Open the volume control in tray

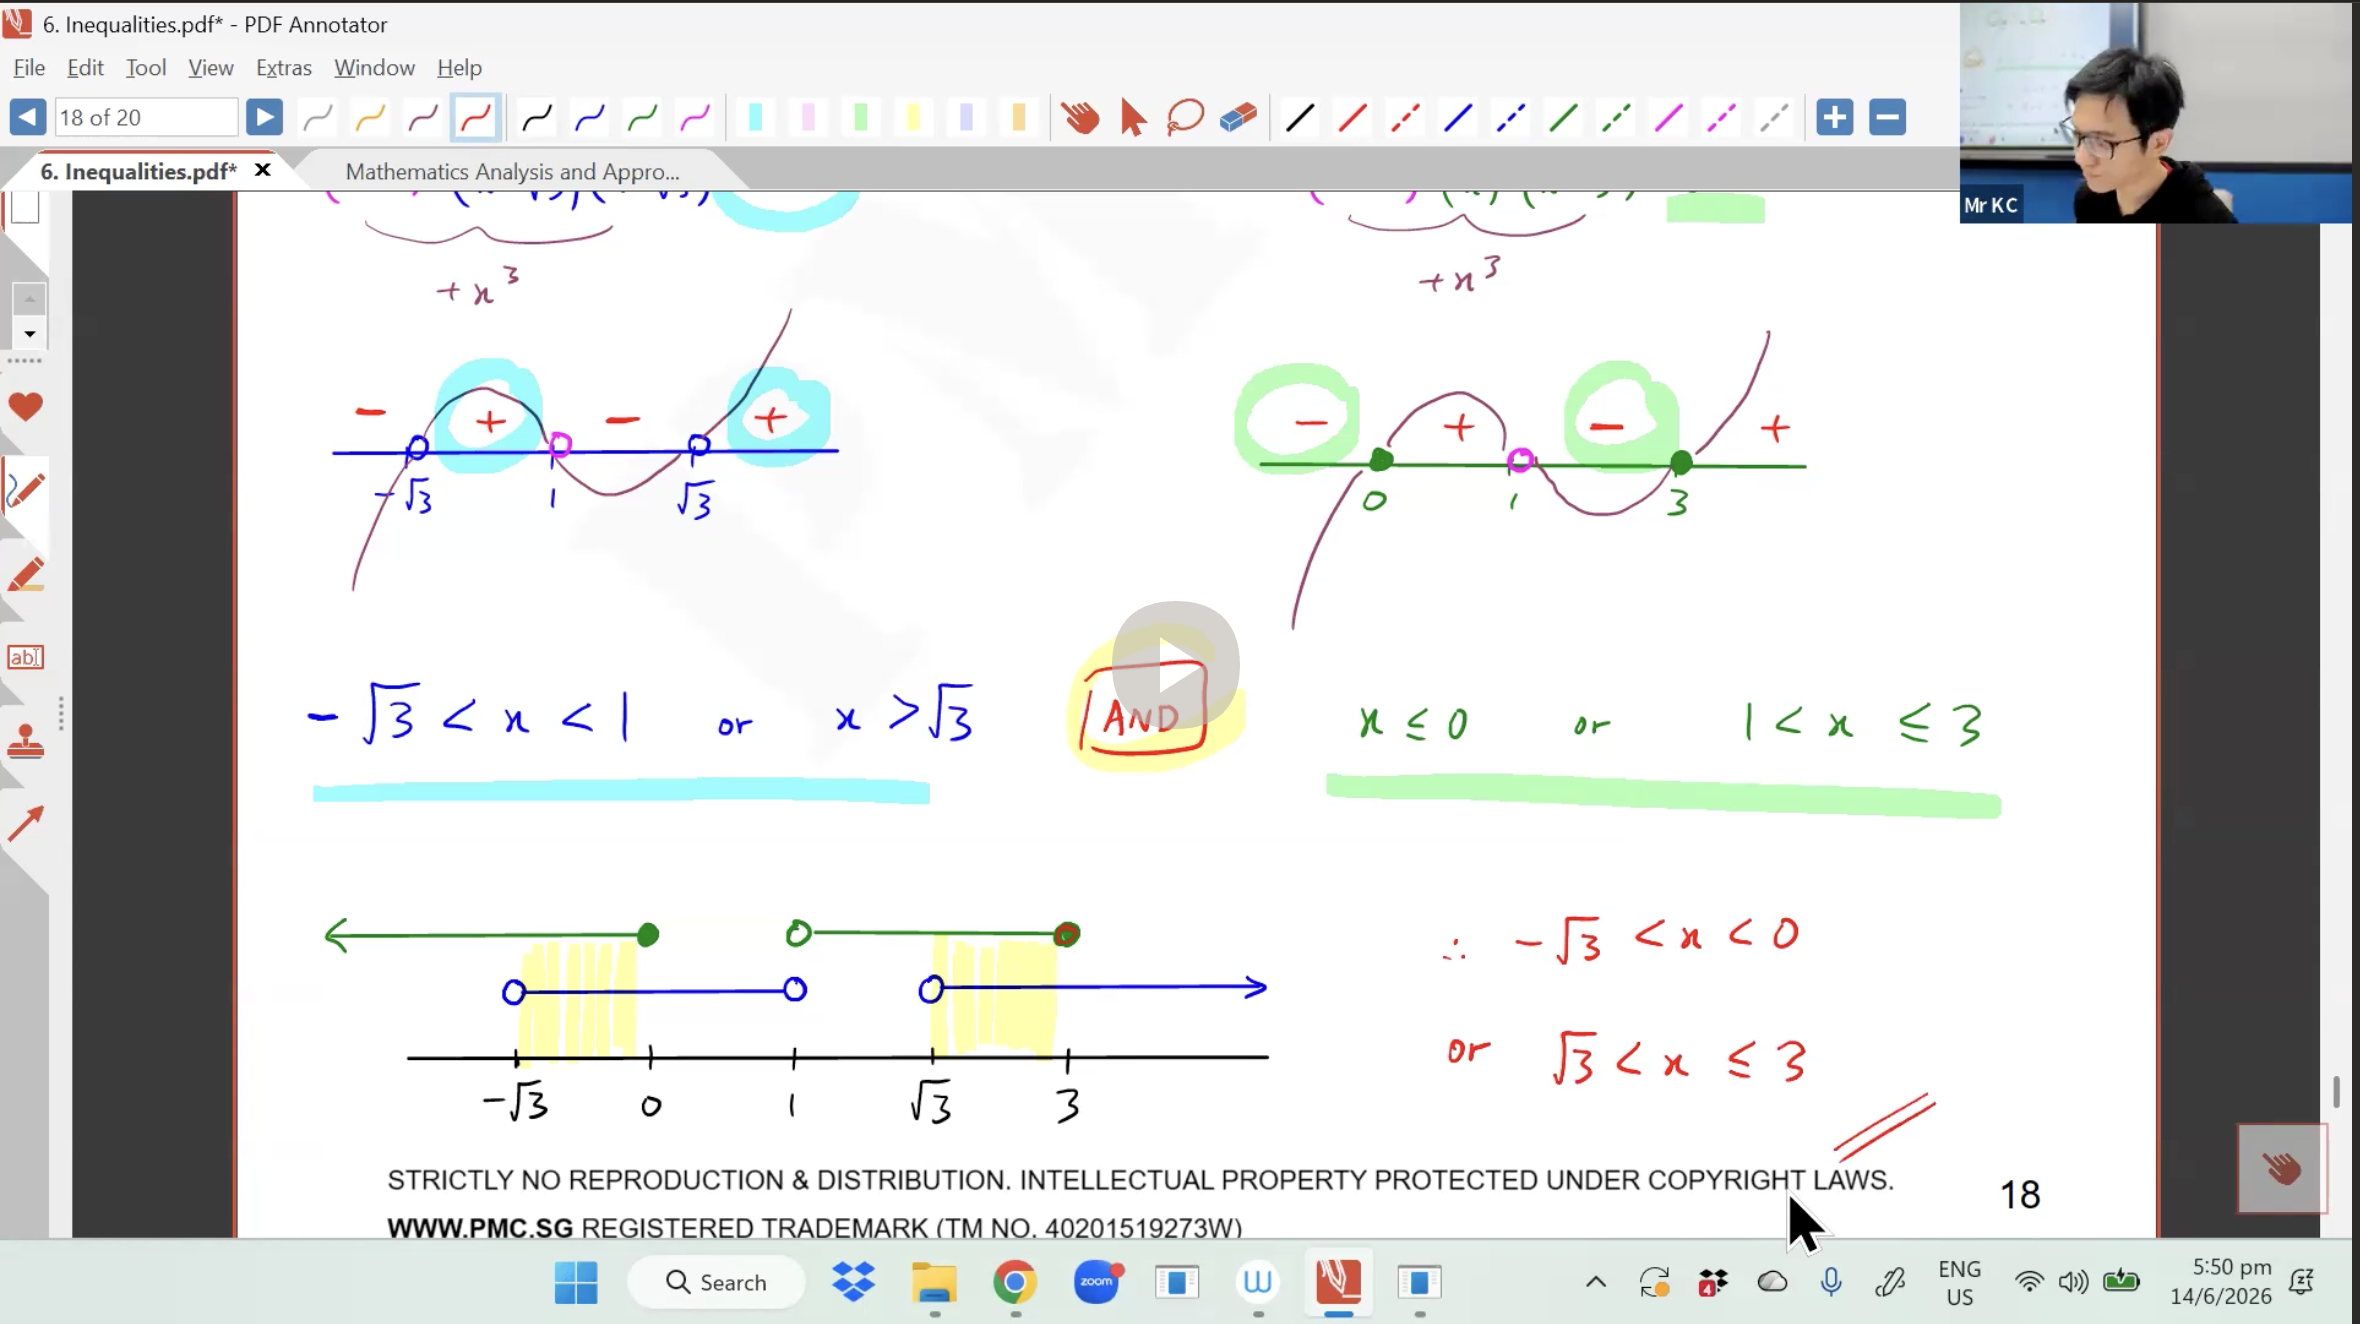click(x=2073, y=1282)
